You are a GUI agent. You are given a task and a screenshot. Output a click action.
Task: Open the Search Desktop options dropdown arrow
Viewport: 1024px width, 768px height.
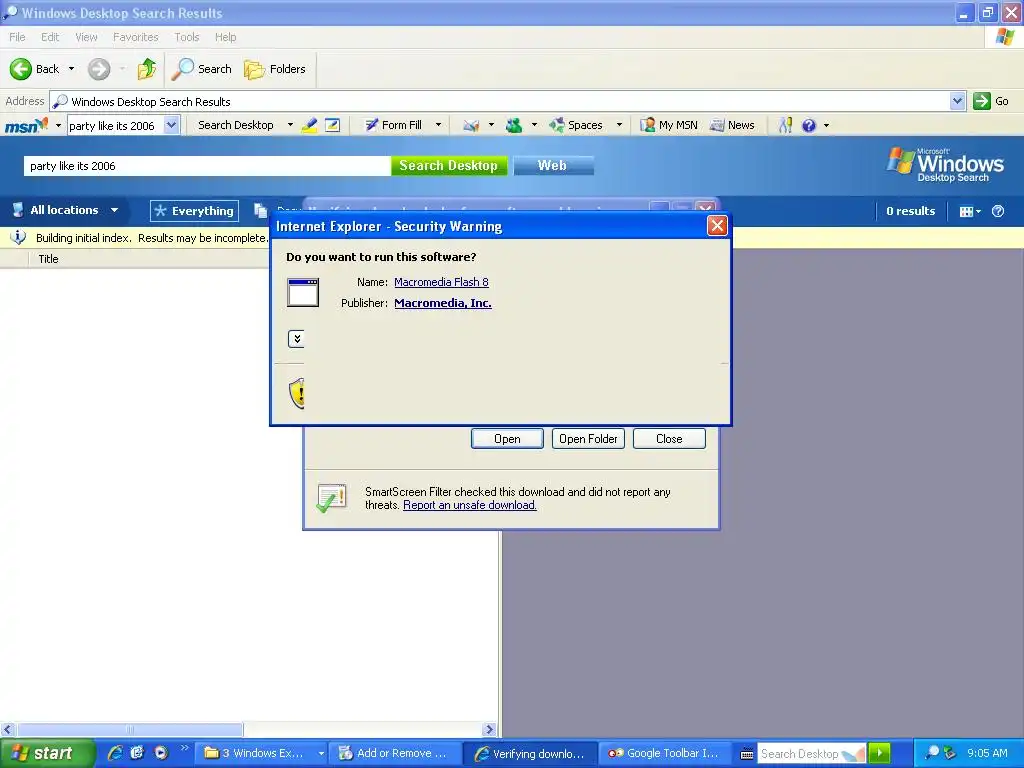point(290,125)
